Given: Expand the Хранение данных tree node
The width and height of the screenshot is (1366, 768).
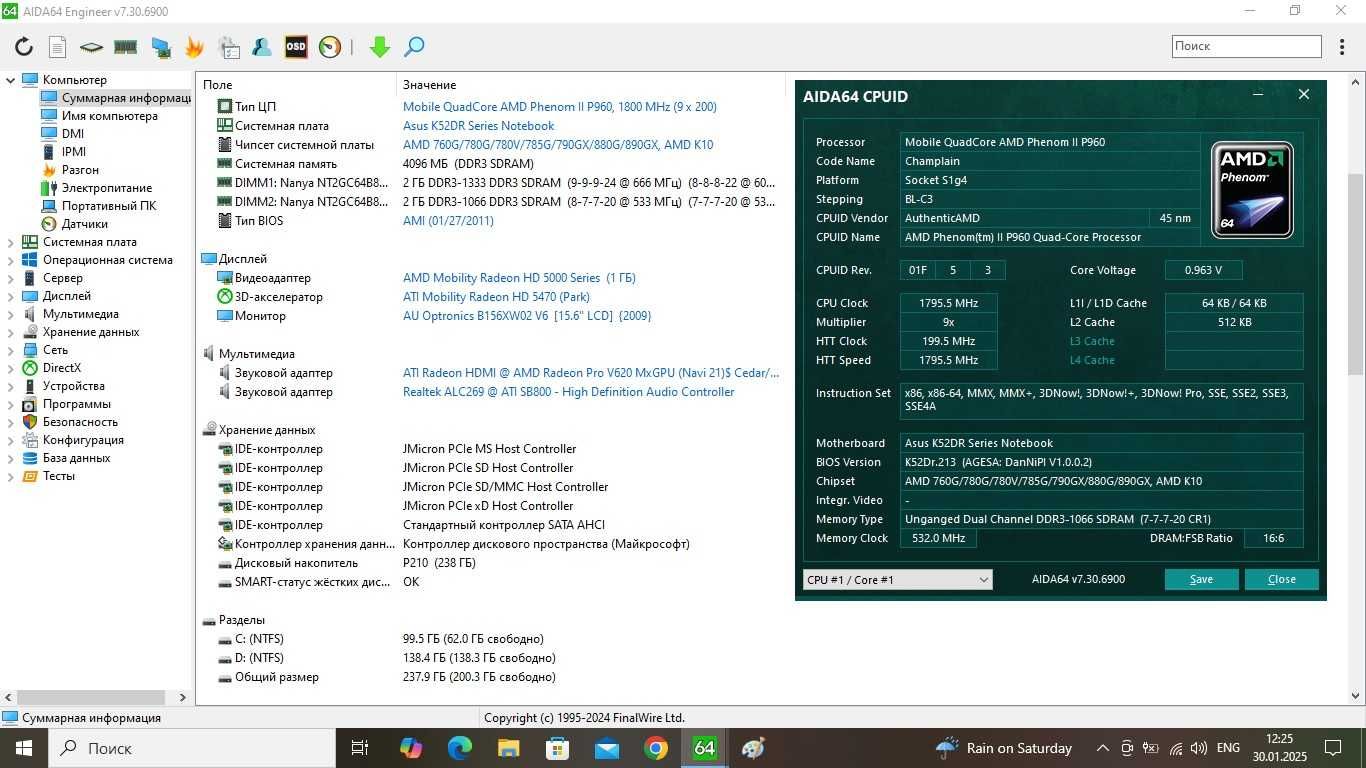Looking at the screenshot, I should click(11, 332).
